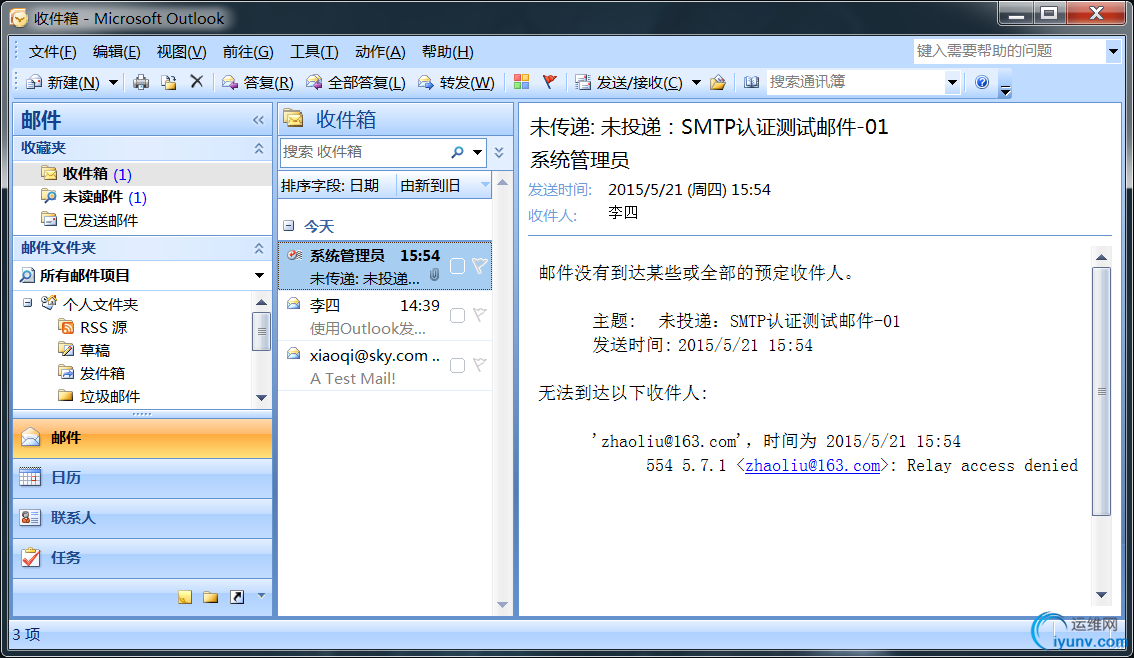The height and width of the screenshot is (658, 1134).
Task: Click the 搜索 收件箱 search field
Action: point(363,152)
